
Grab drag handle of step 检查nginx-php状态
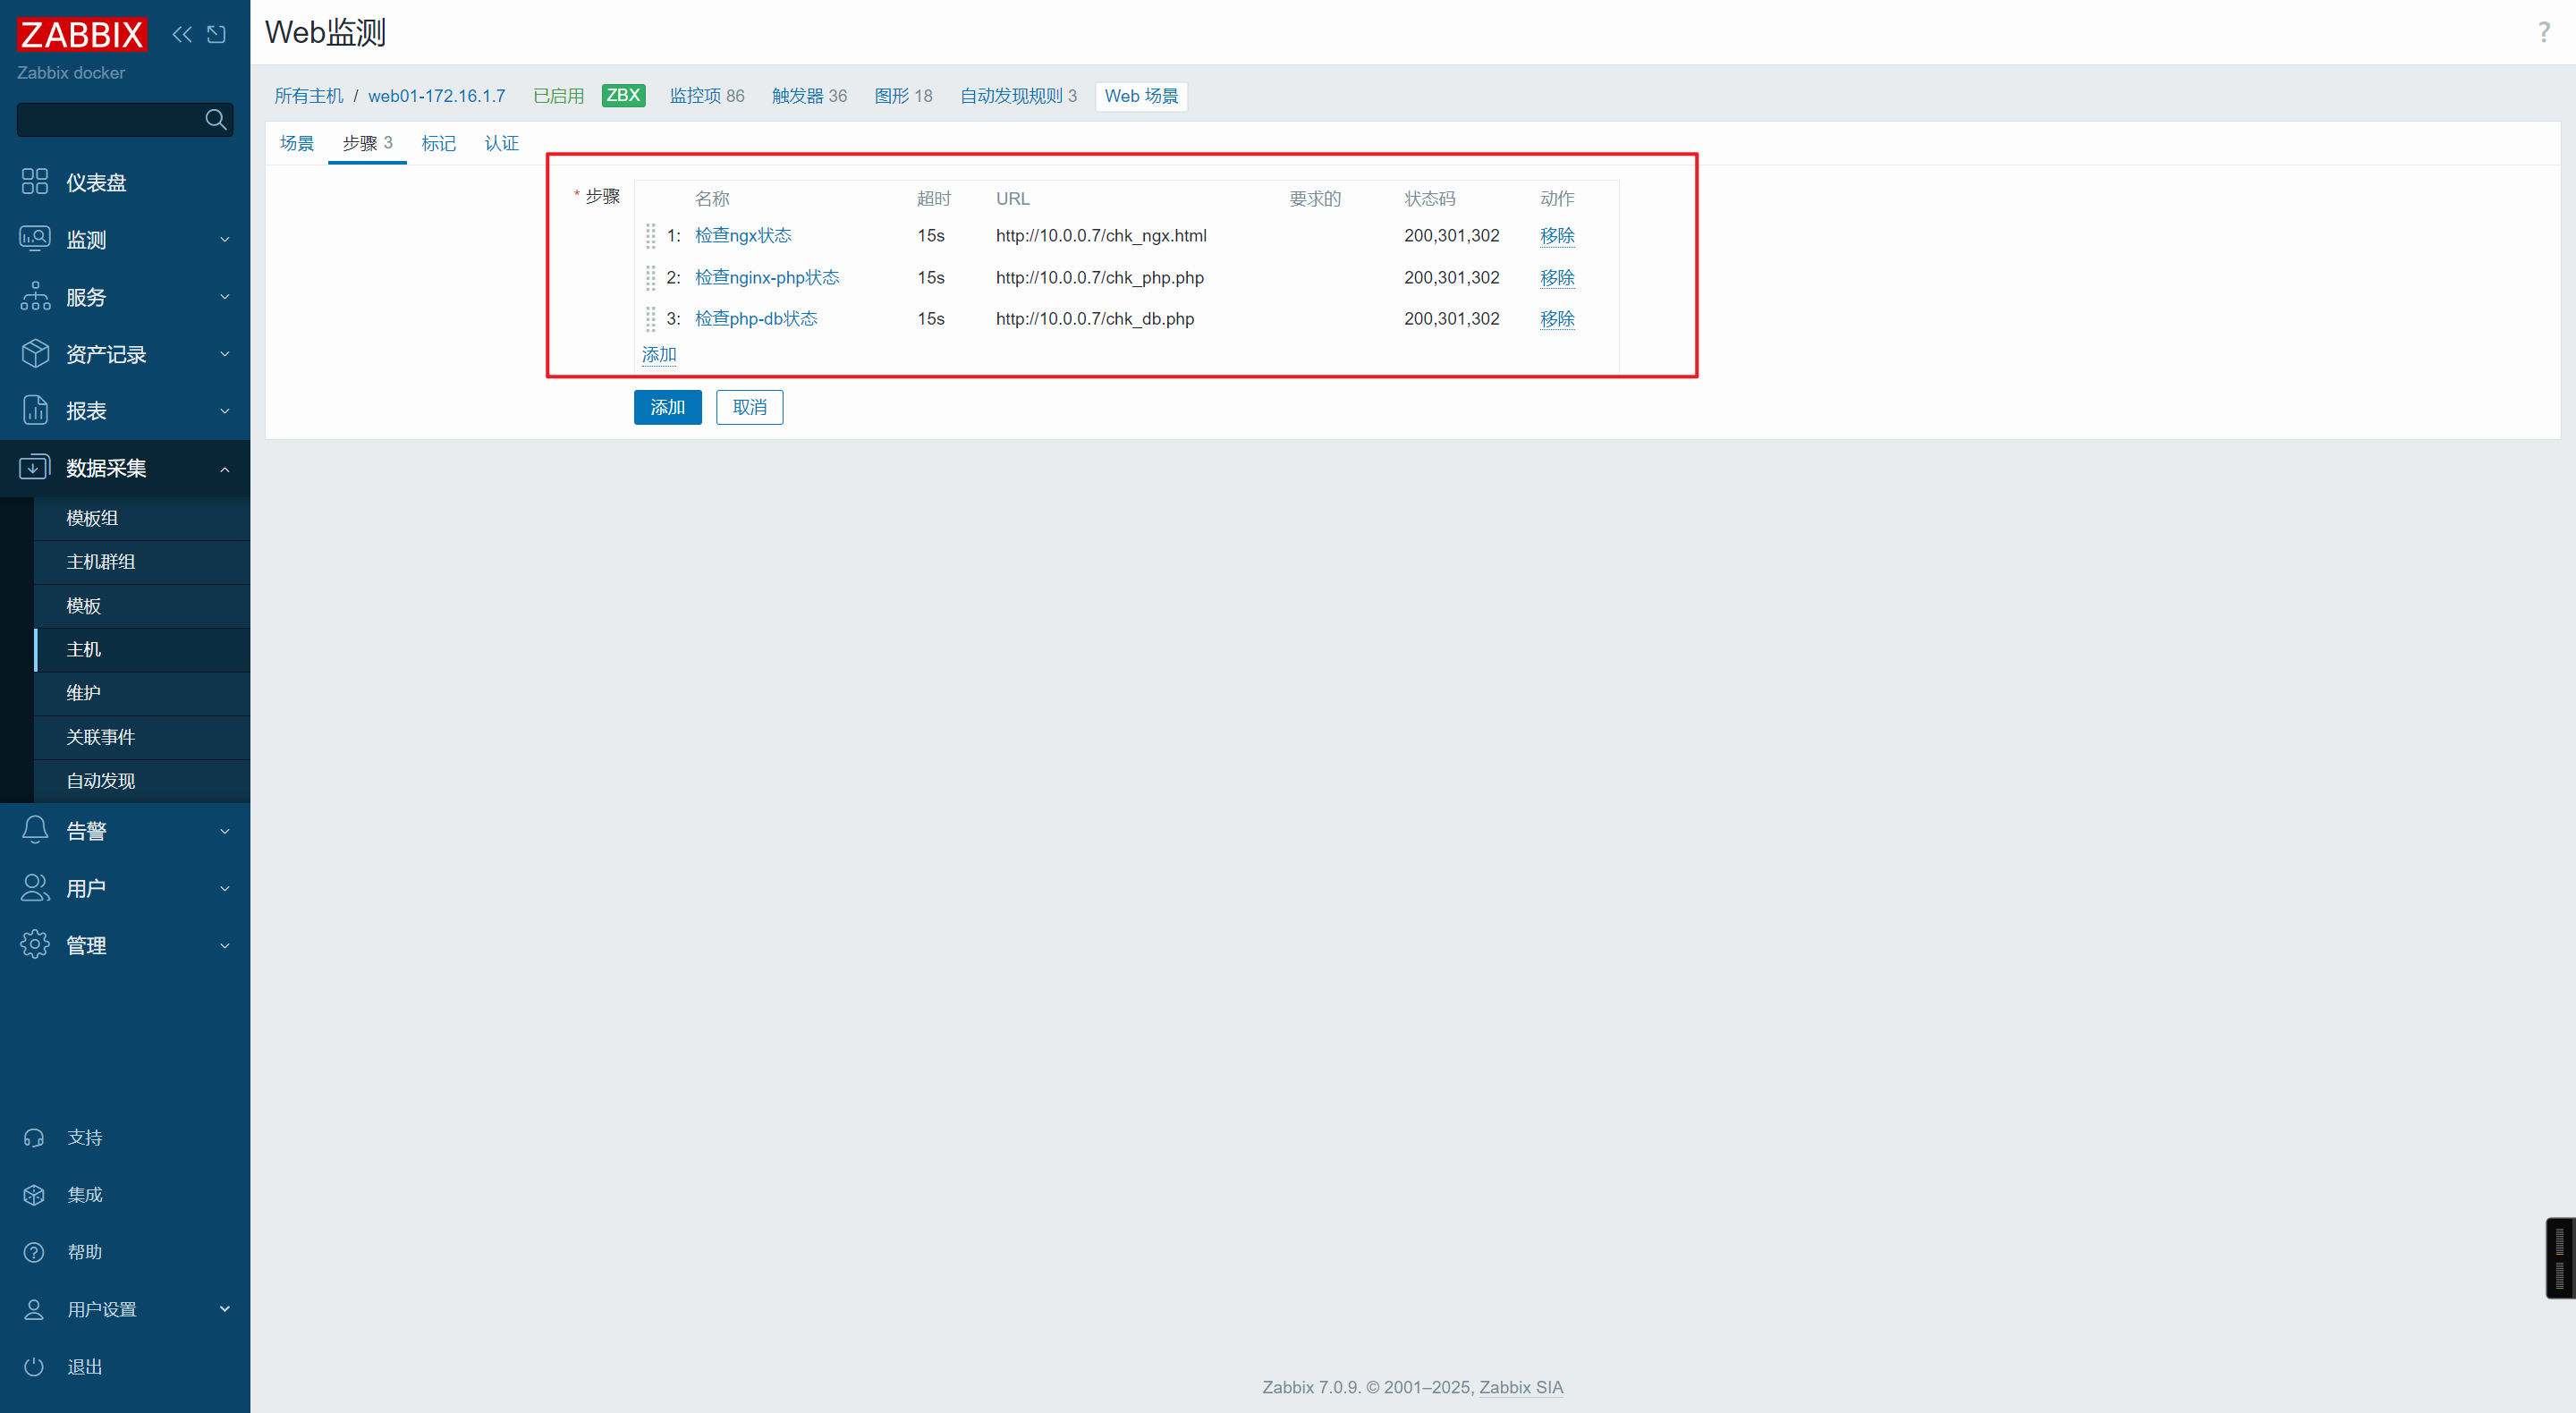tap(650, 277)
